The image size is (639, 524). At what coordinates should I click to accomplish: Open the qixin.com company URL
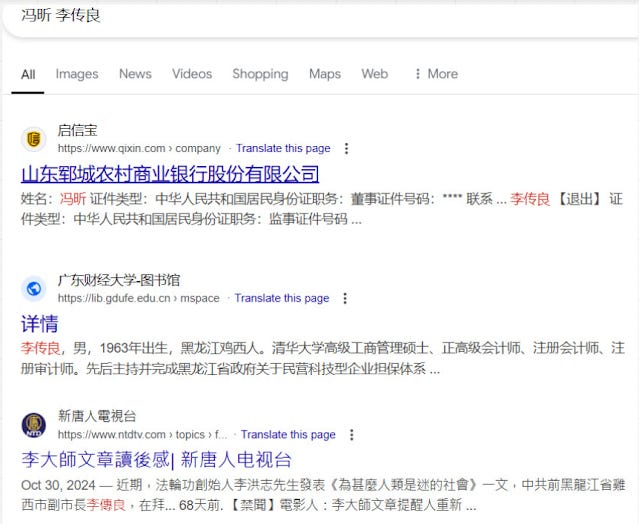point(139,148)
